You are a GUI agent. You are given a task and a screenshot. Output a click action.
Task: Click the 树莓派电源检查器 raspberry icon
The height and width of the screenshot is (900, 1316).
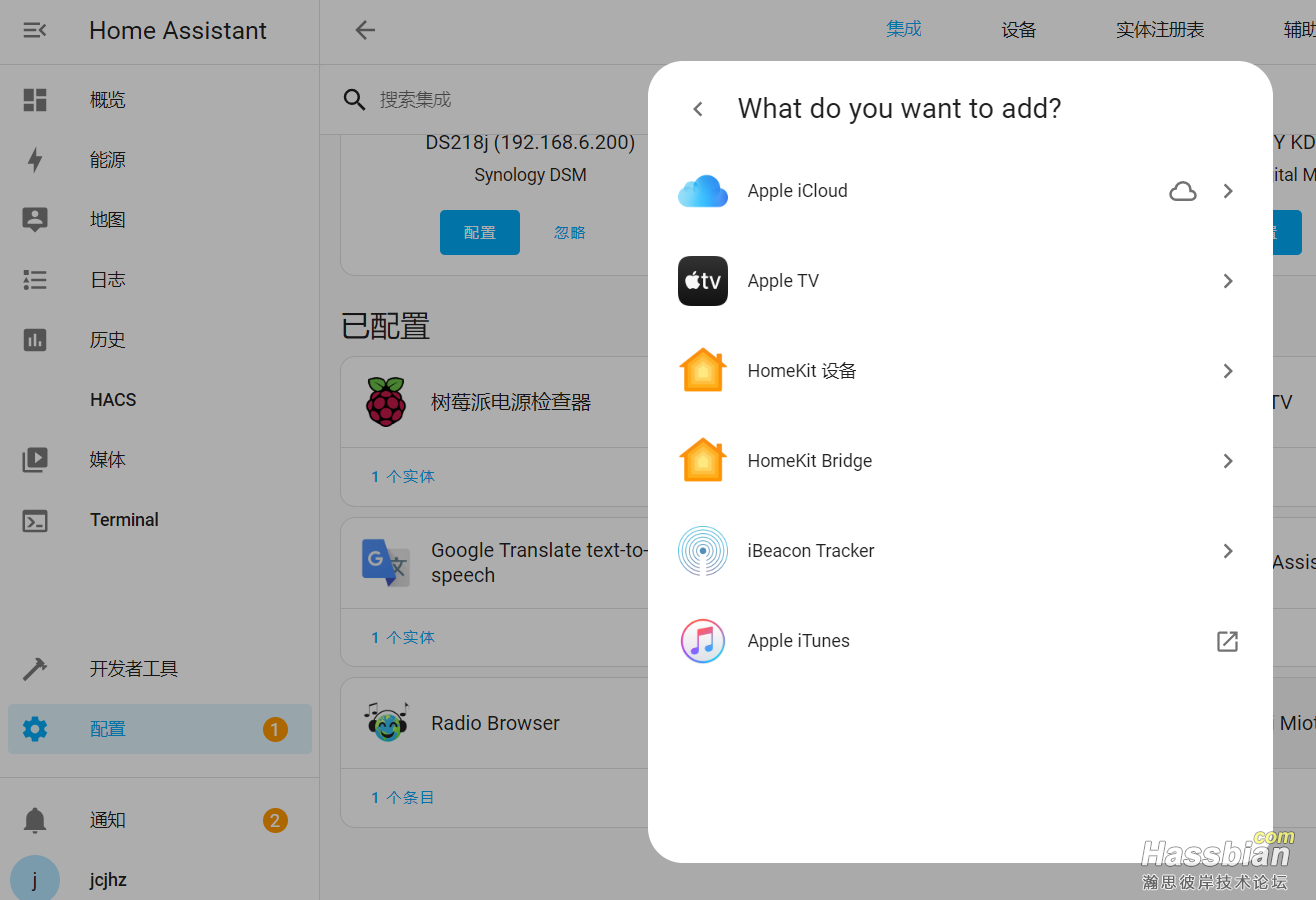(x=386, y=402)
